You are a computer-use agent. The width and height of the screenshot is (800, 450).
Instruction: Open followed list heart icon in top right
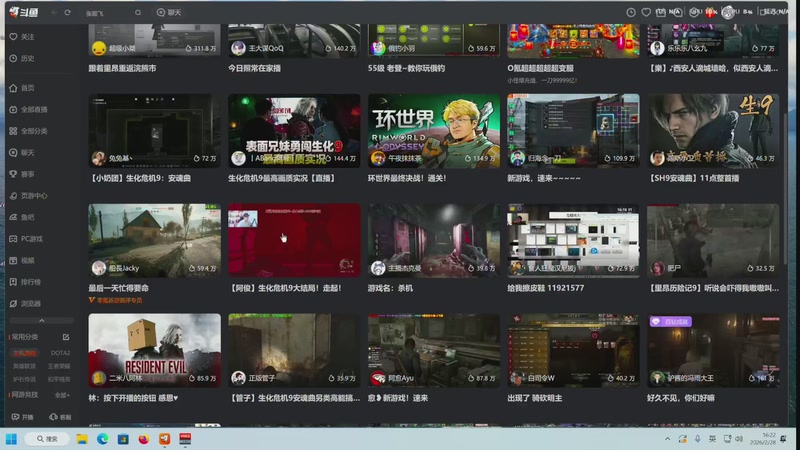(646, 12)
